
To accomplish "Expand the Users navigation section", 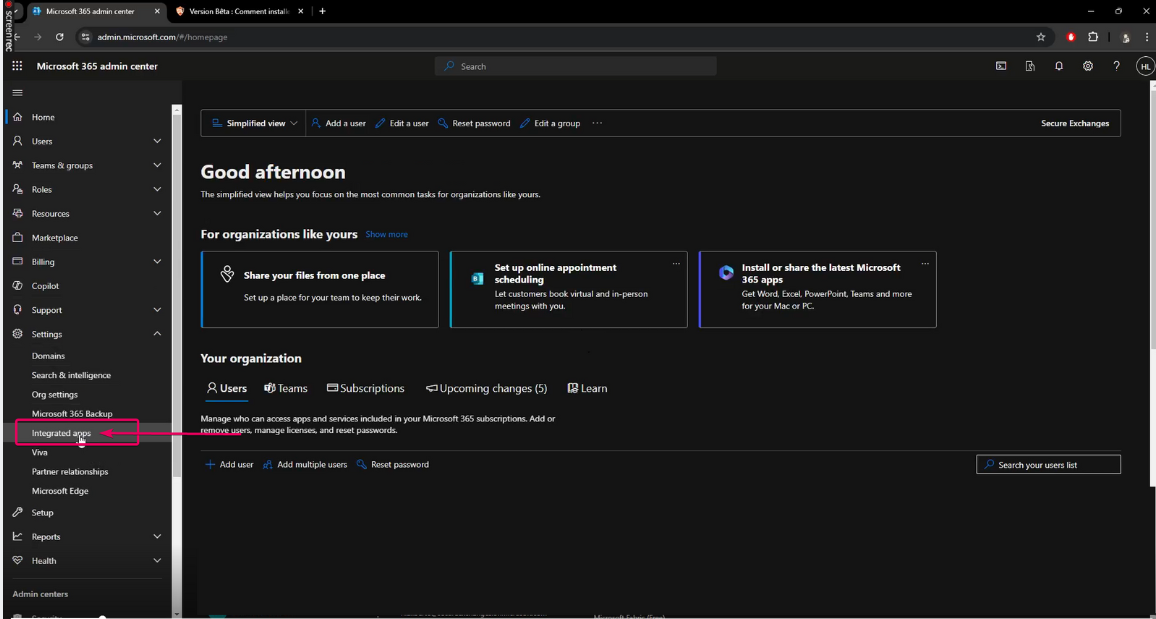I will (157, 141).
